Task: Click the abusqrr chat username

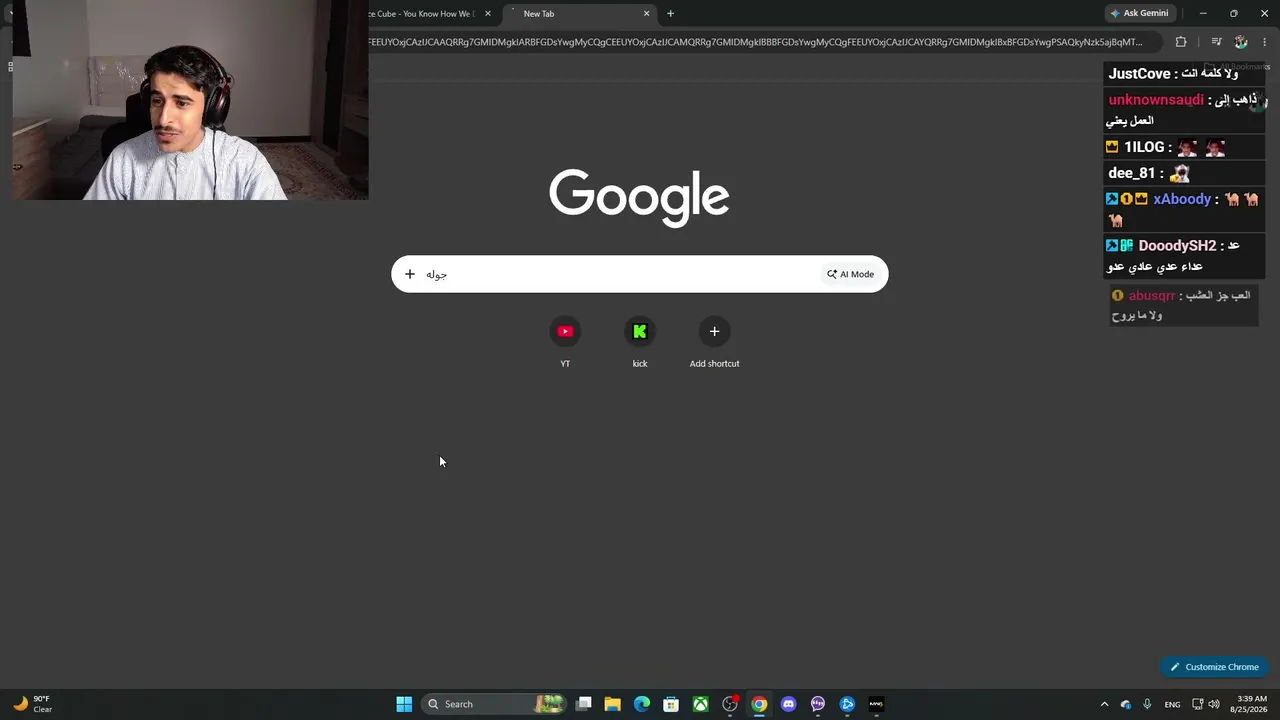Action: point(1152,296)
